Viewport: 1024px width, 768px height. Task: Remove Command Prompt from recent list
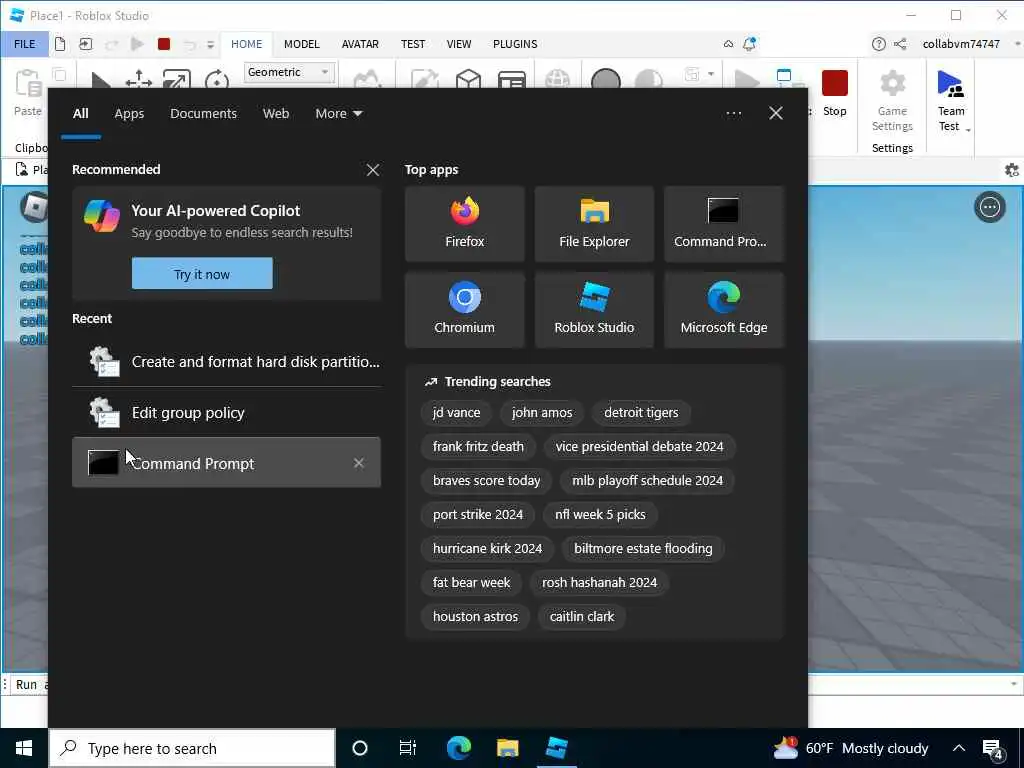point(359,463)
